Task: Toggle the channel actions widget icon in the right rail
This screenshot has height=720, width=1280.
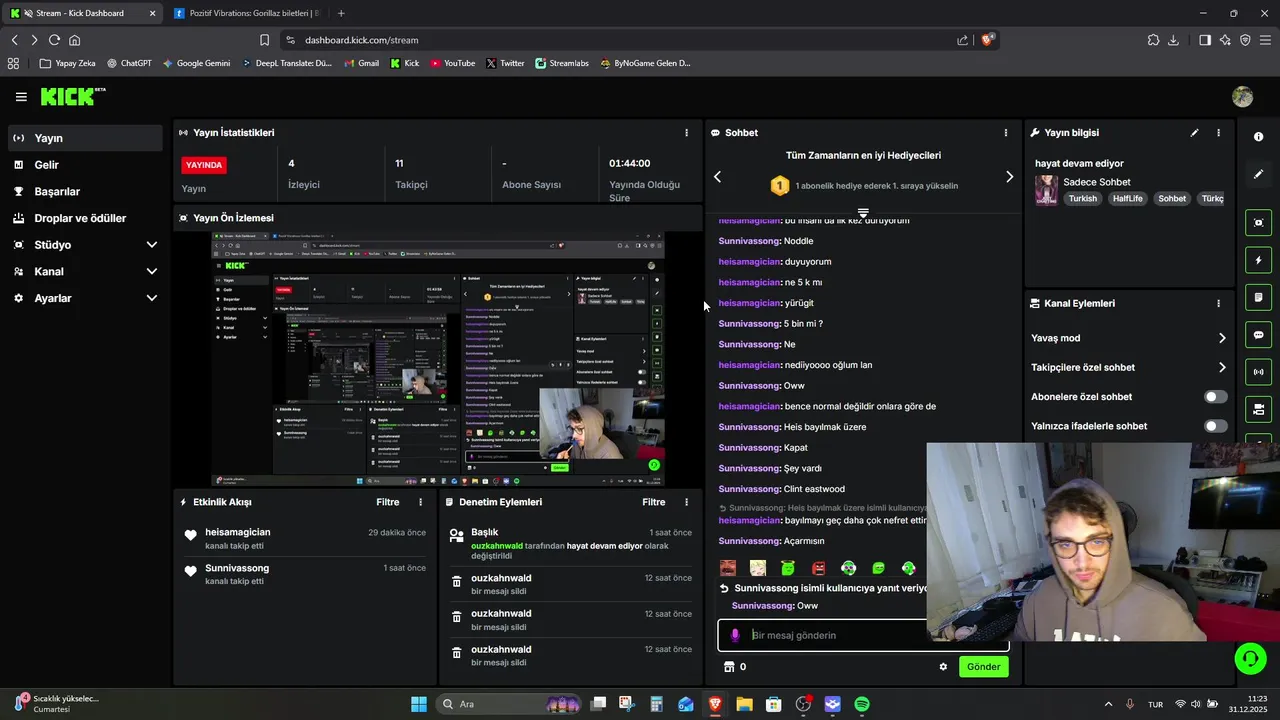Action: click(1258, 409)
